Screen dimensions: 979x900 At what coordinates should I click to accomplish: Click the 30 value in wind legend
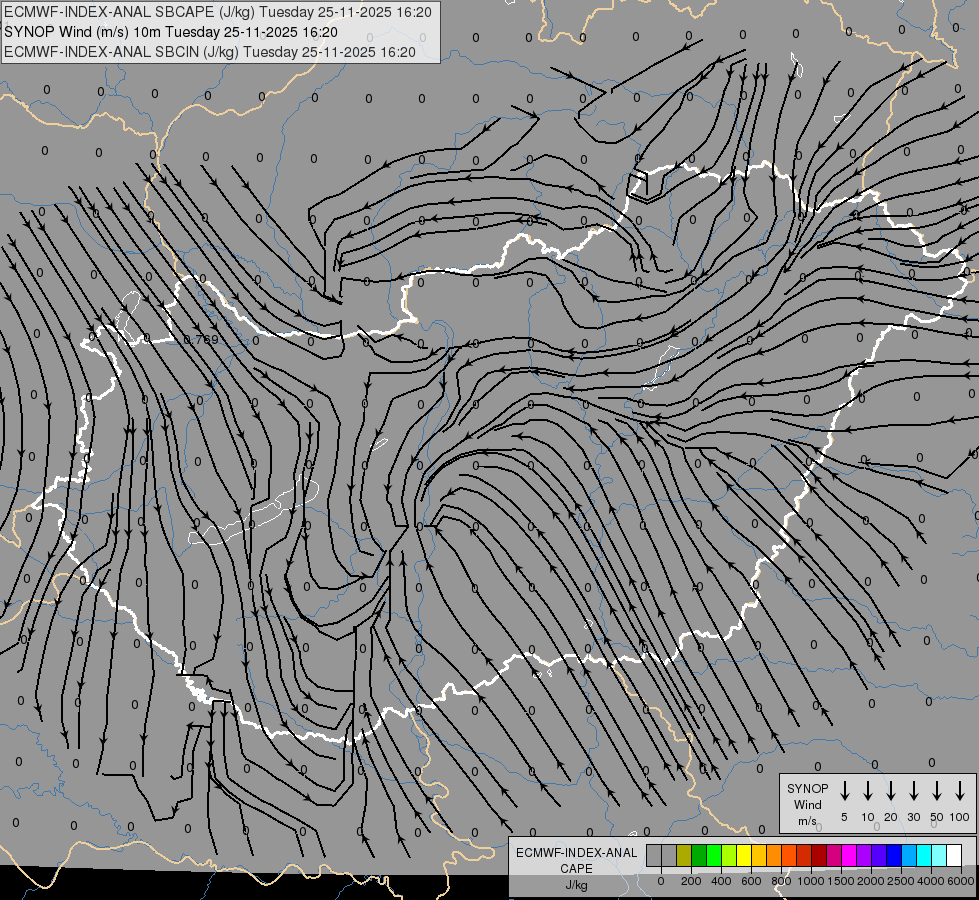click(914, 817)
